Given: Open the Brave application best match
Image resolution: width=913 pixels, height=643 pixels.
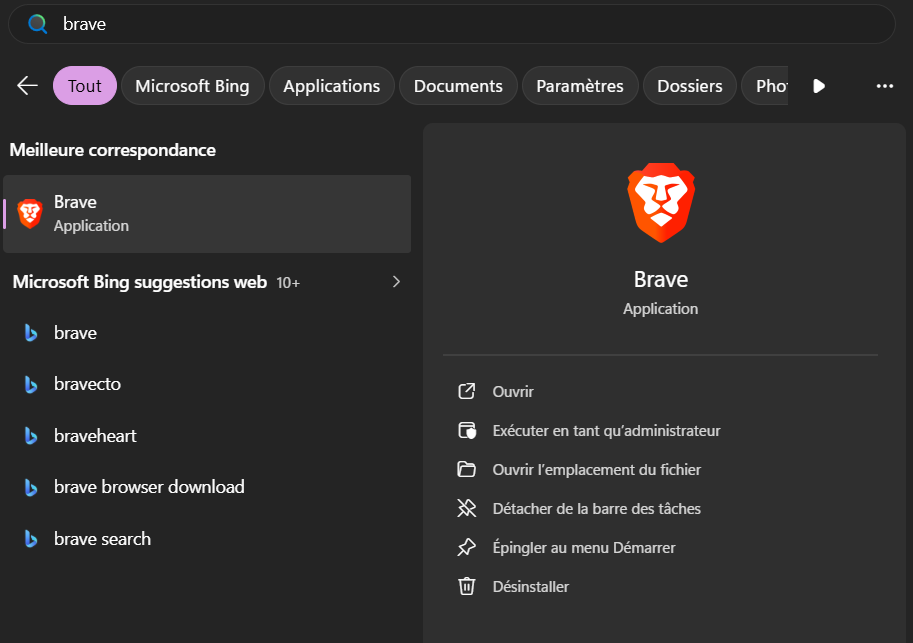Looking at the screenshot, I should click(207, 214).
